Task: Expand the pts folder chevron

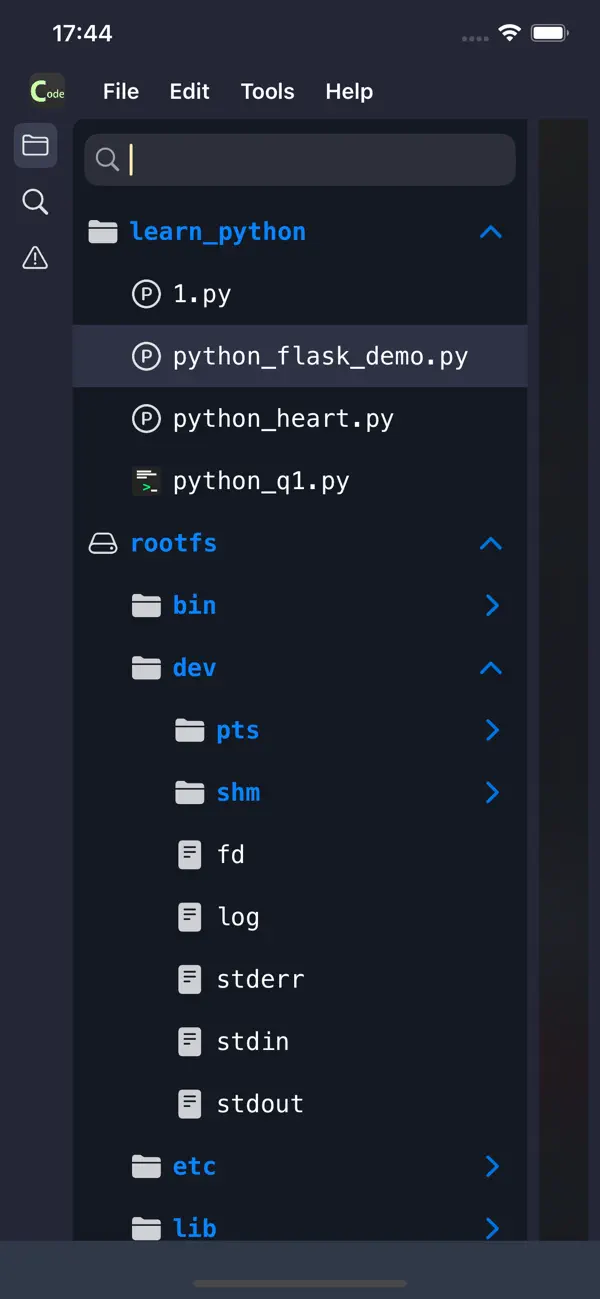Action: click(490, 730)
